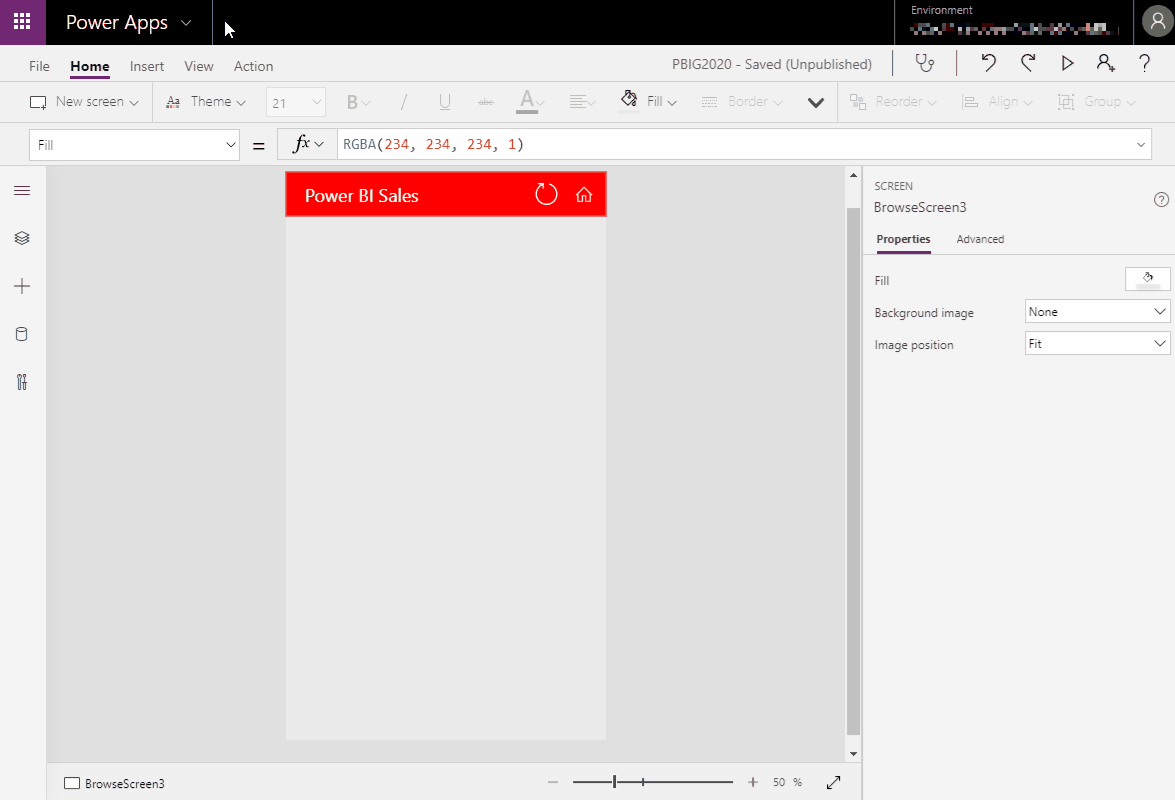Select BrowseScreen3 in the bottom breadcrumb
This screenshot has height=800, width=1175.
pyautogui.click(x=115, y=784)
